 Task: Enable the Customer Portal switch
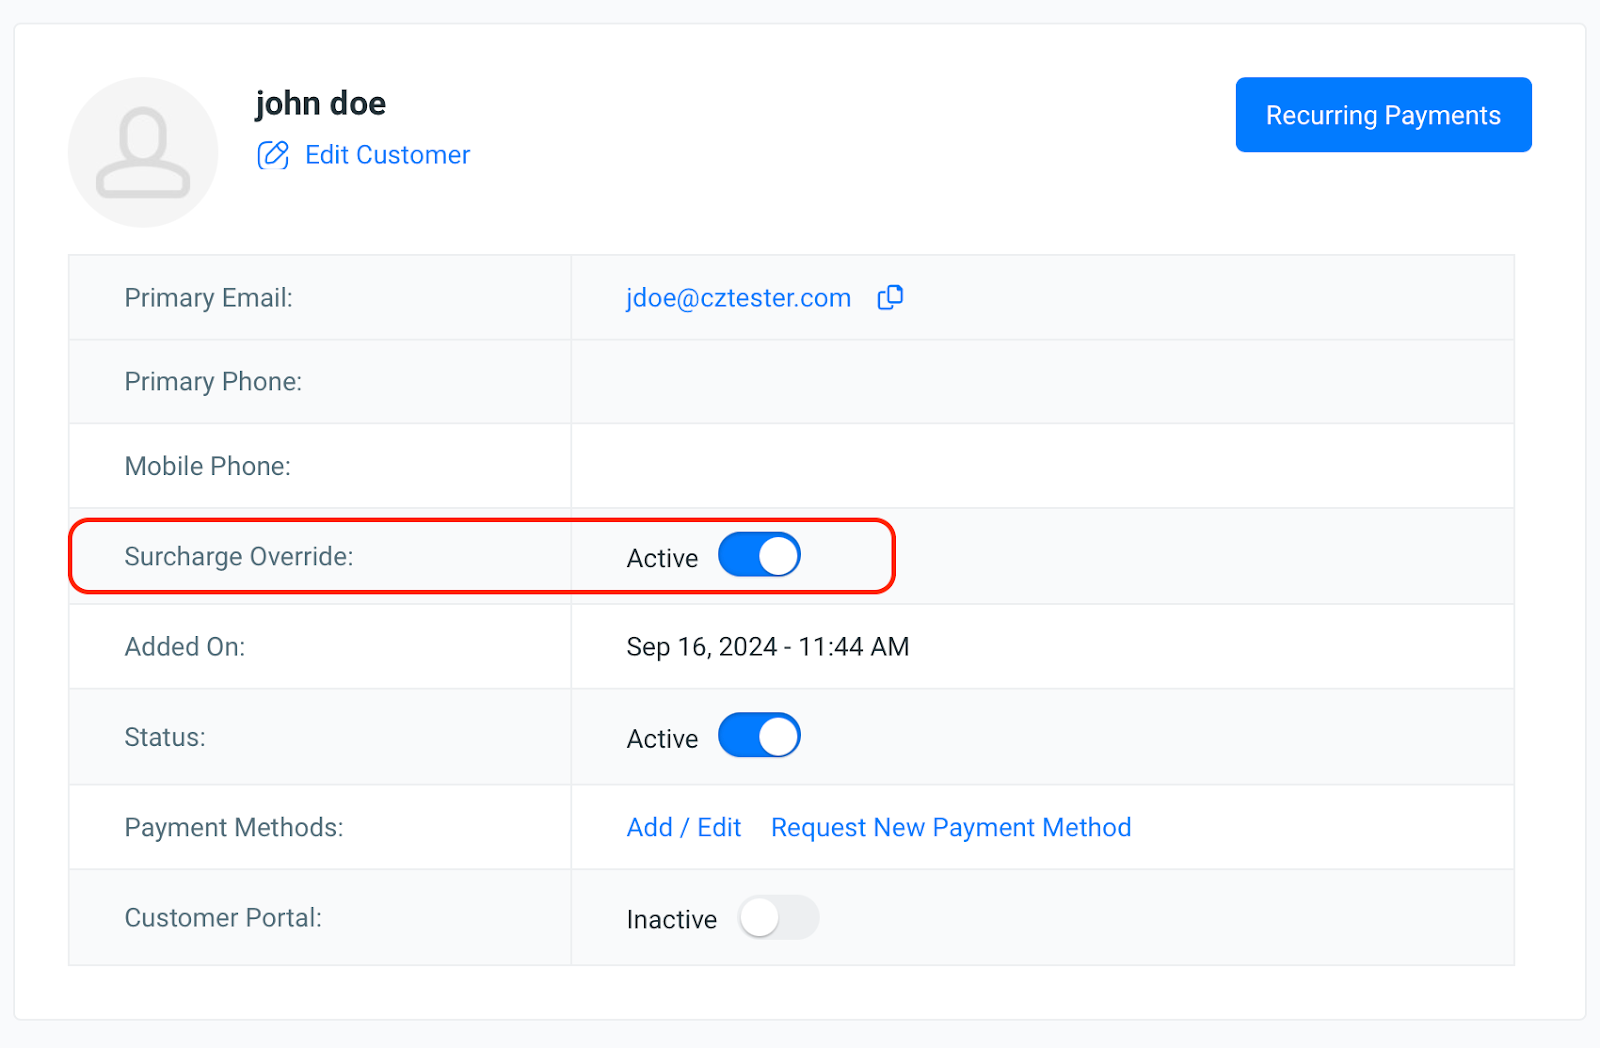pos(778,917)
